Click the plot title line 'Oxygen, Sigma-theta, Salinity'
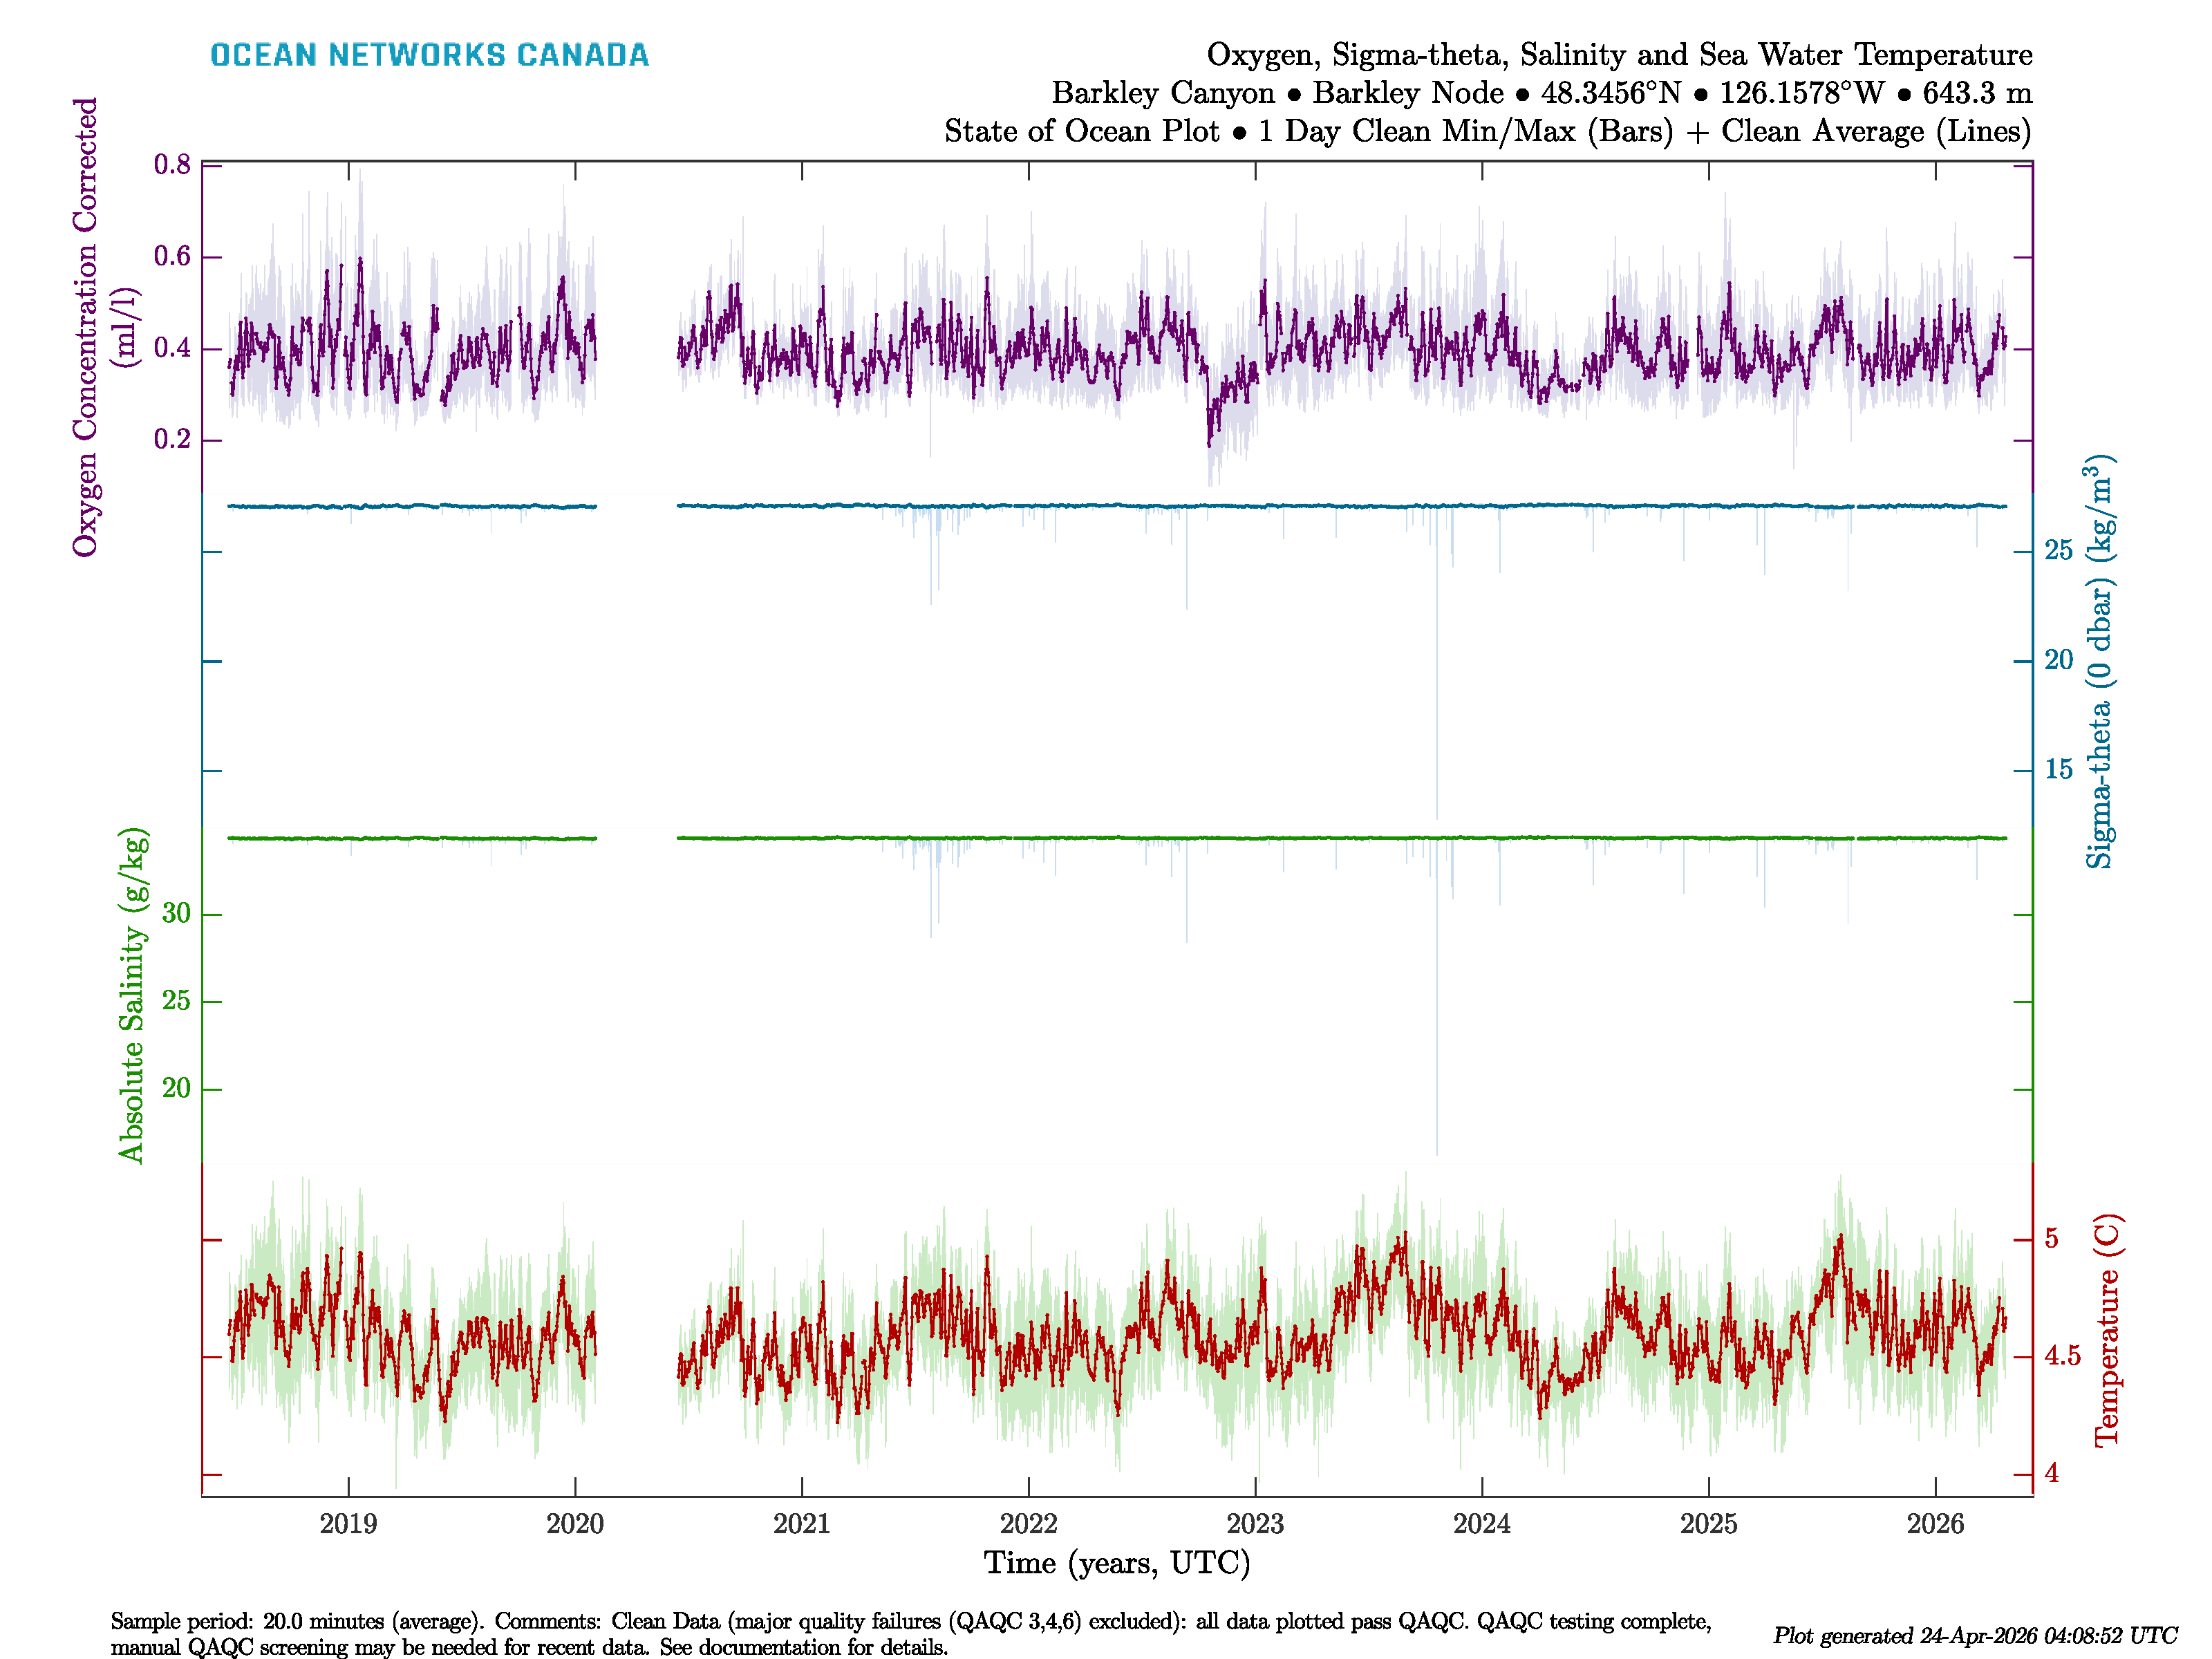The width and height of the screenshot is (2212, 1659). pos(1619,55)
